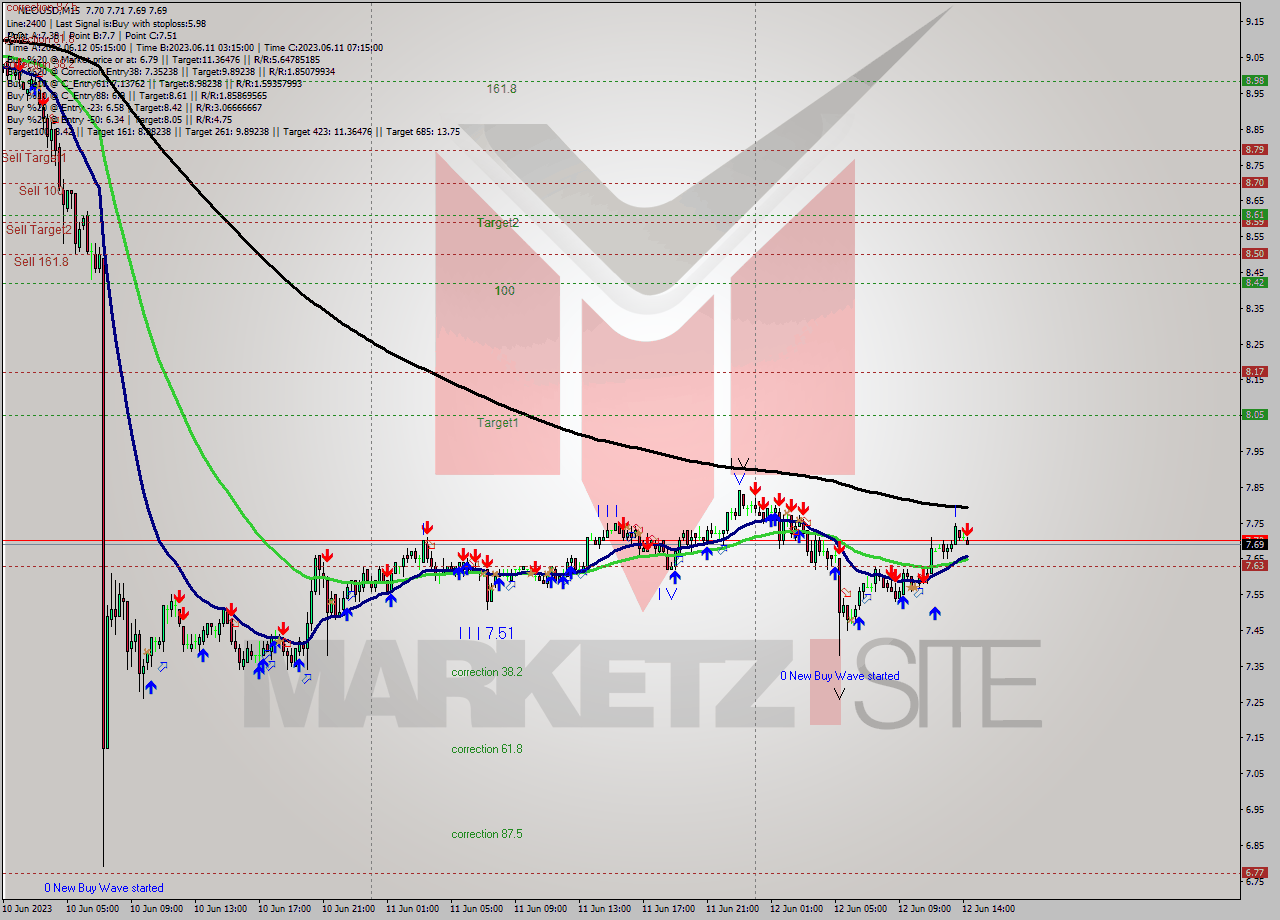Click the 'Target 685: 13.75' text

(423, 131)
